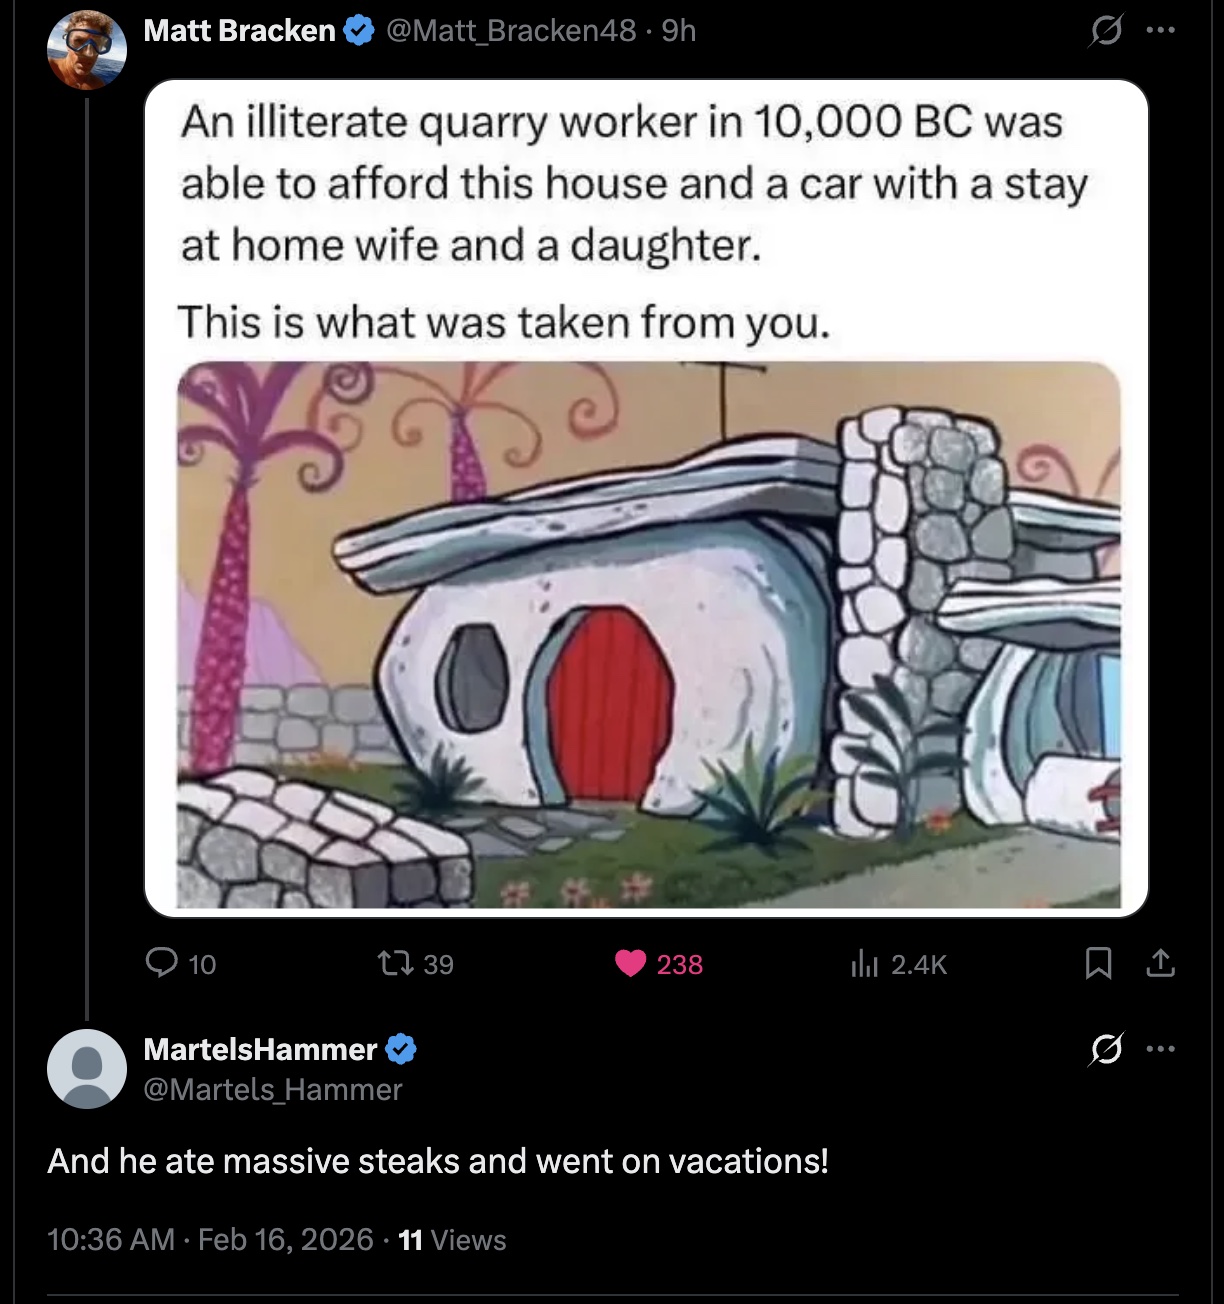Open the @Matt_Bracken48 handle link
The height and width of the screenshot is (1304, 1224).
[510, 31]
